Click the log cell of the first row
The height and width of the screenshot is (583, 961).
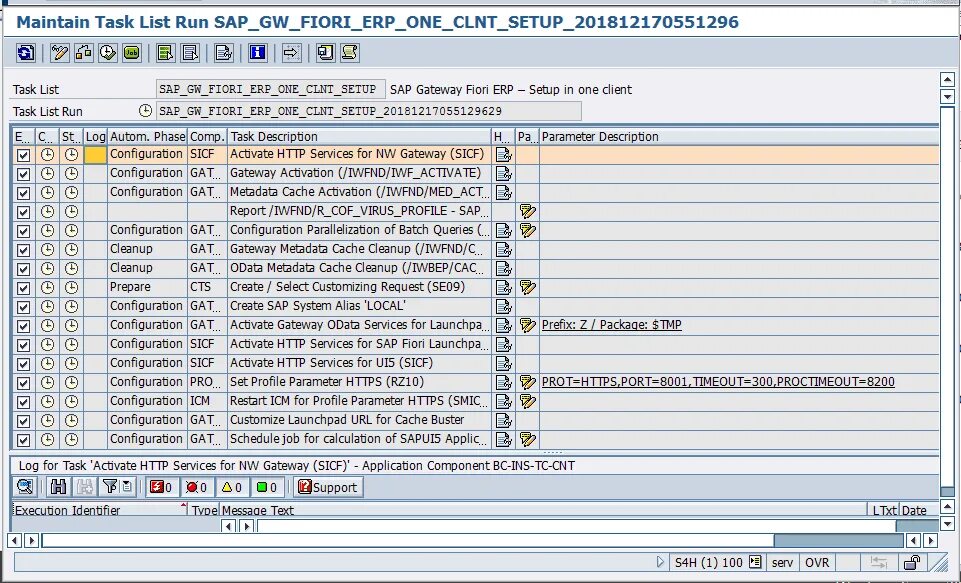(95, 155)
